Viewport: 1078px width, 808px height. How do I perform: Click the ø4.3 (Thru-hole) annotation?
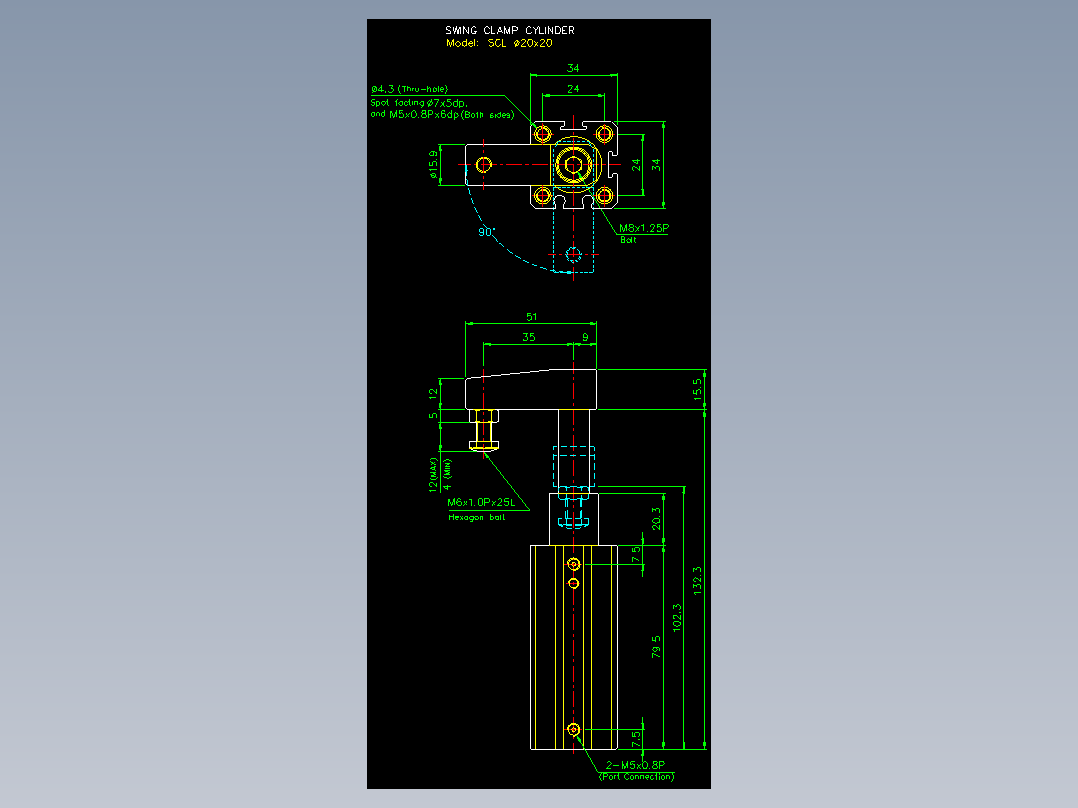(x=409, y=89)
